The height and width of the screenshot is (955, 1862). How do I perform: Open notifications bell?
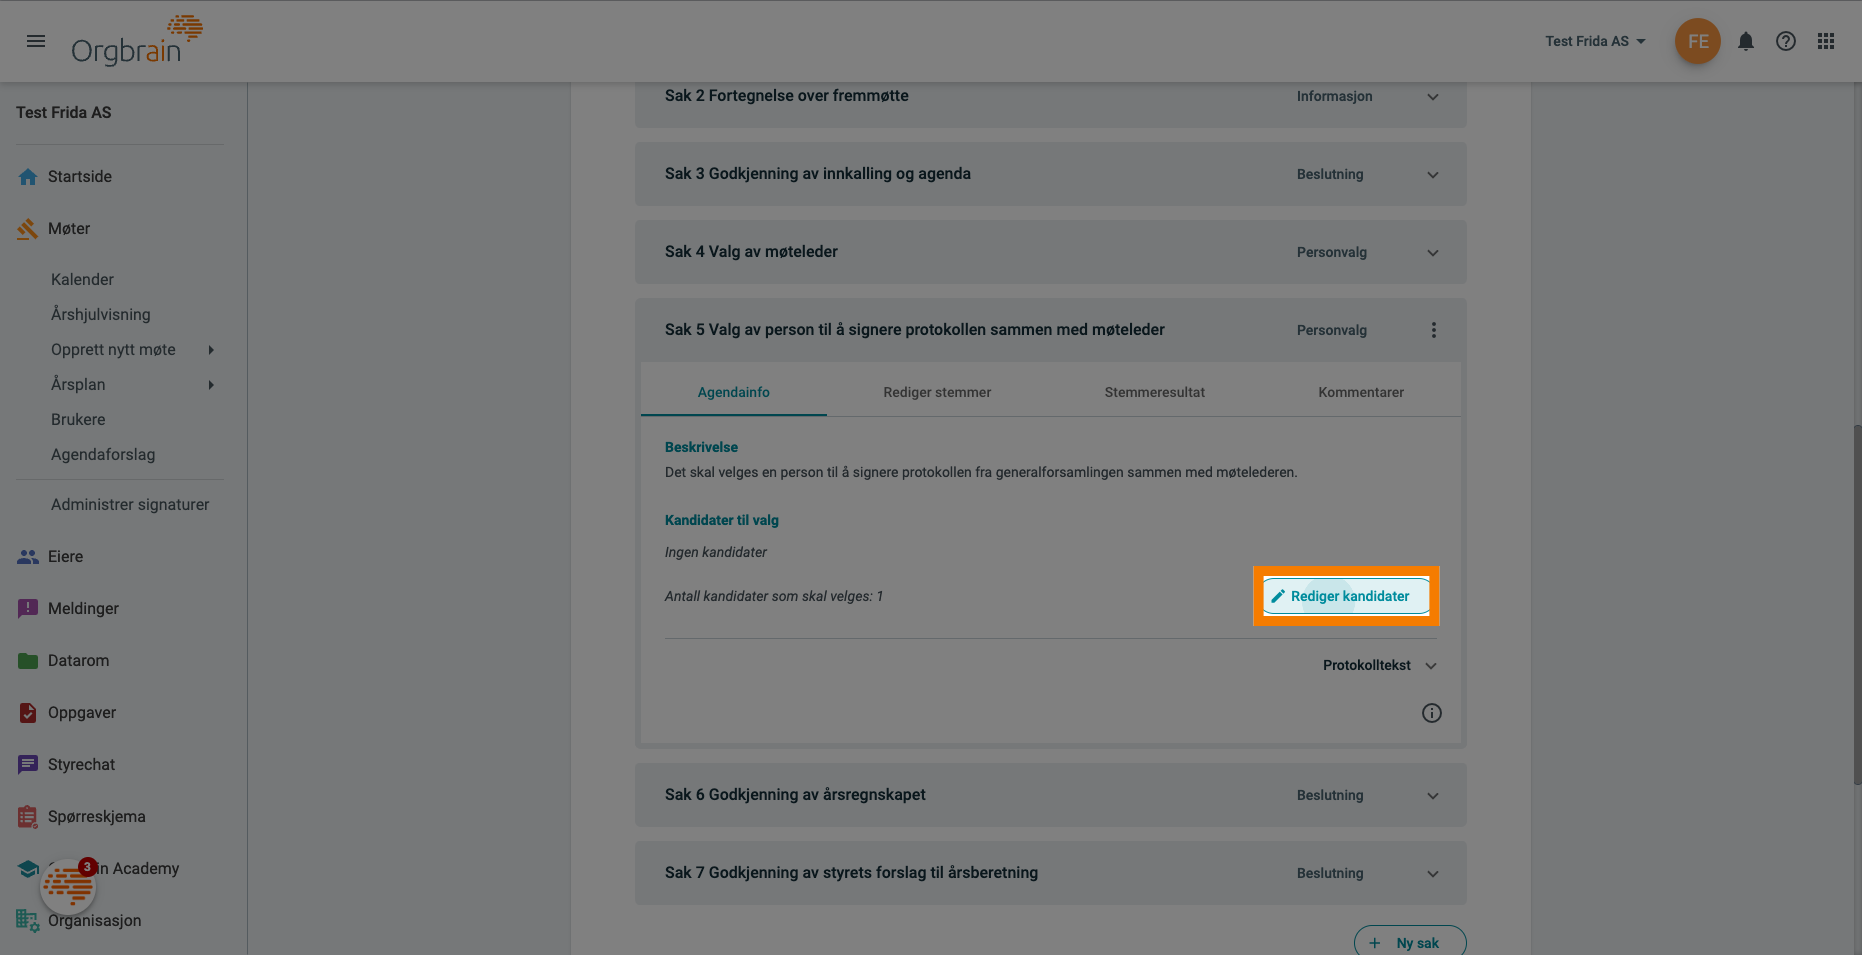coord(1745,41)
